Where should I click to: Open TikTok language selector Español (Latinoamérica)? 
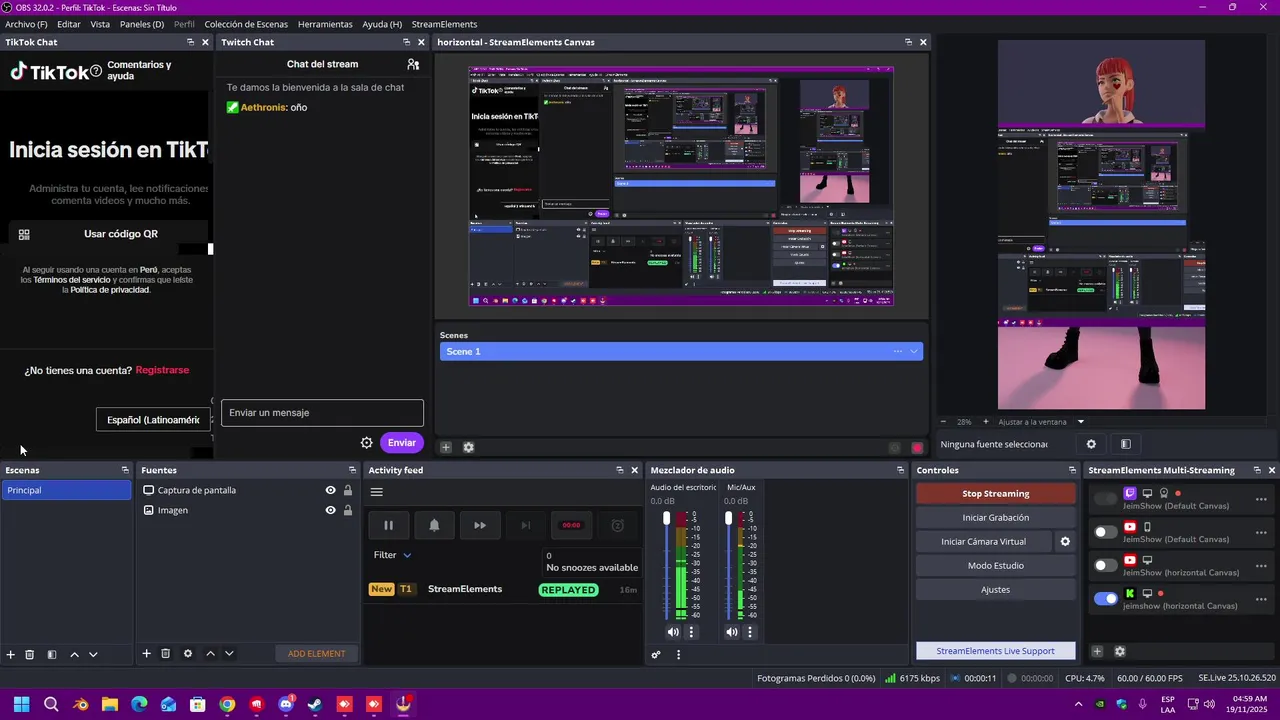pyautogui.click(x=153, y=420)
